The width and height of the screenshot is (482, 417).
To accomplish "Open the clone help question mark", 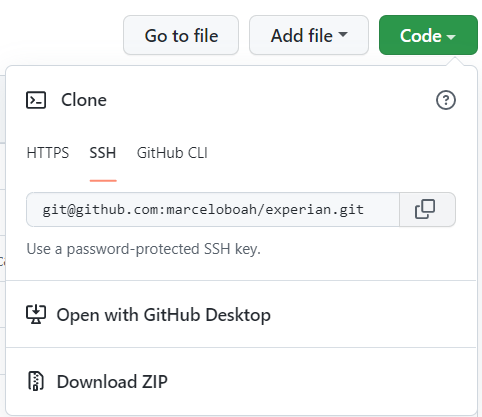I will [x=446, y=100].
